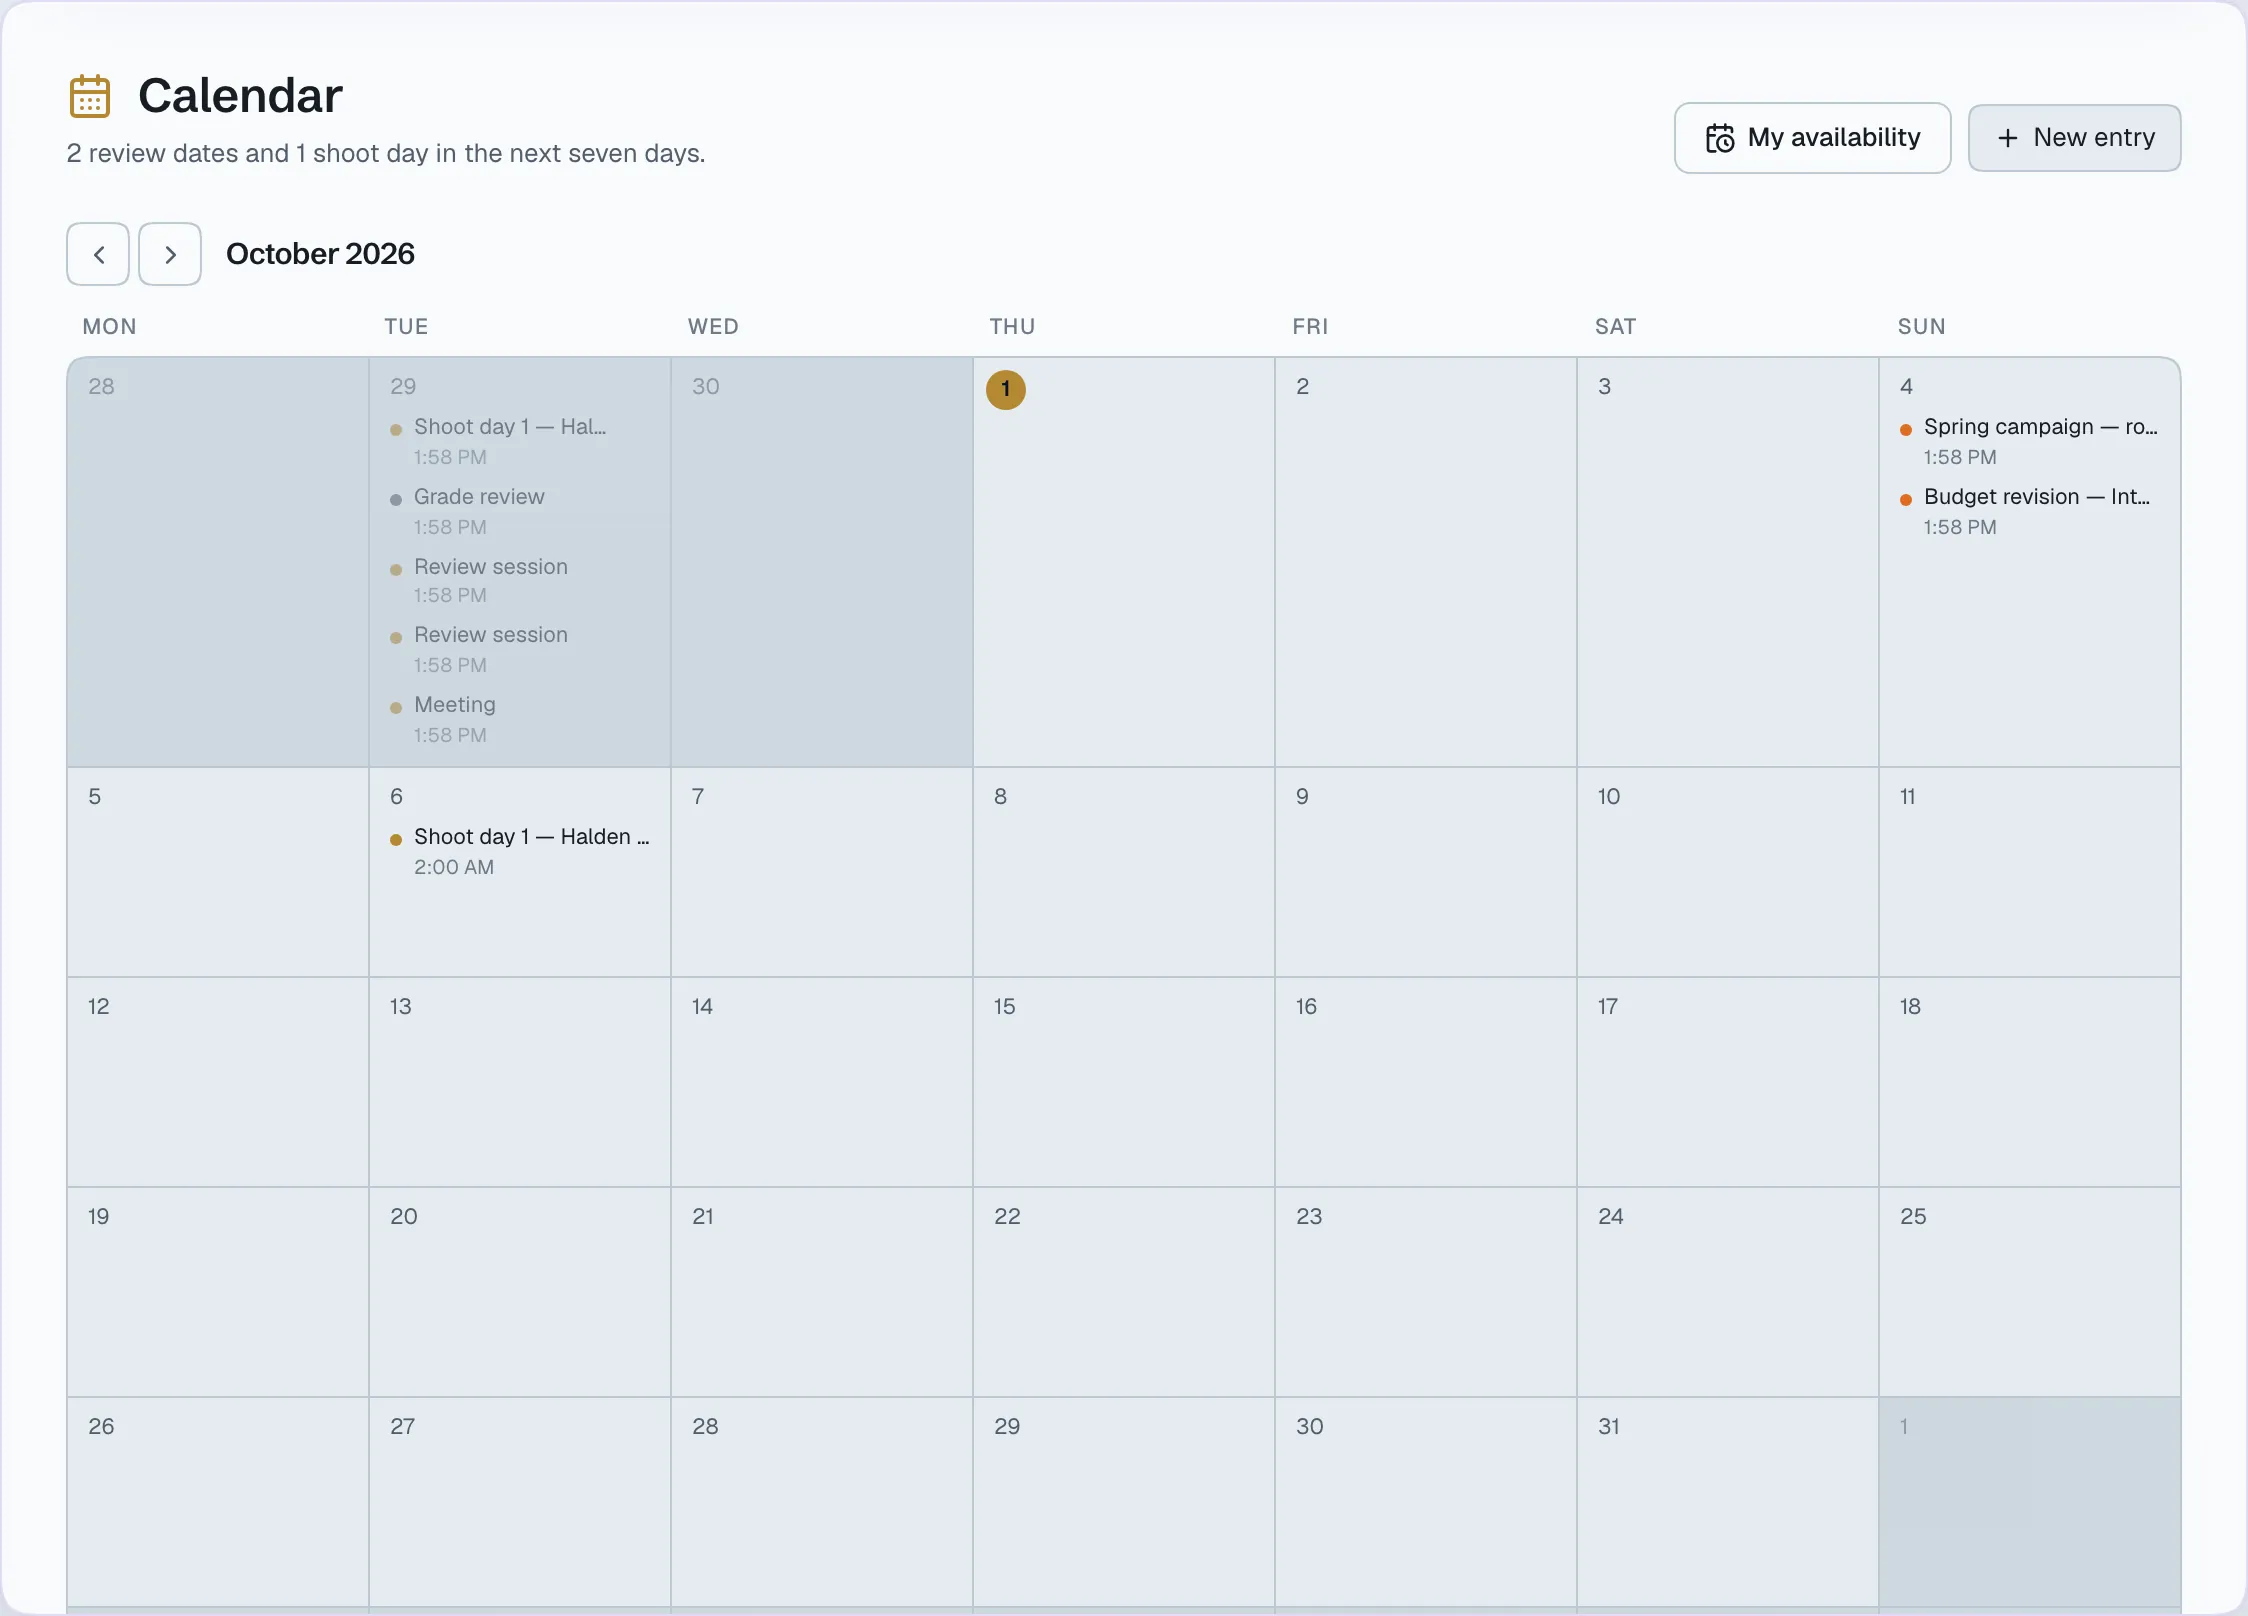Open Budget revision event on October 4
This screenshot has height=1616, width=2248.
pos(2030,511)
